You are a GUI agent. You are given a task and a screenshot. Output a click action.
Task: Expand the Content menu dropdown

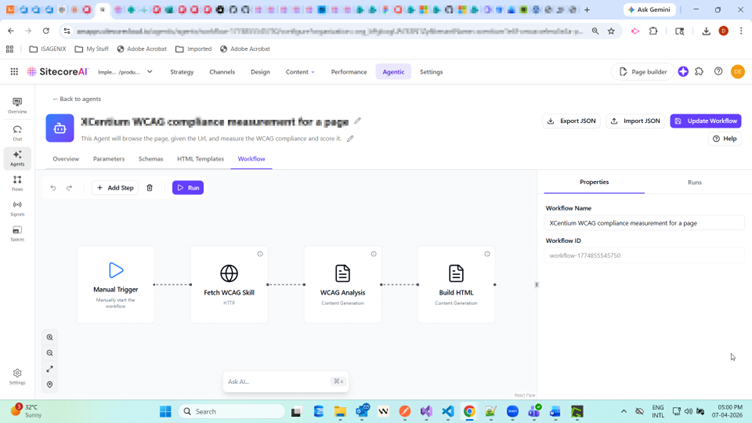point(300,72)
